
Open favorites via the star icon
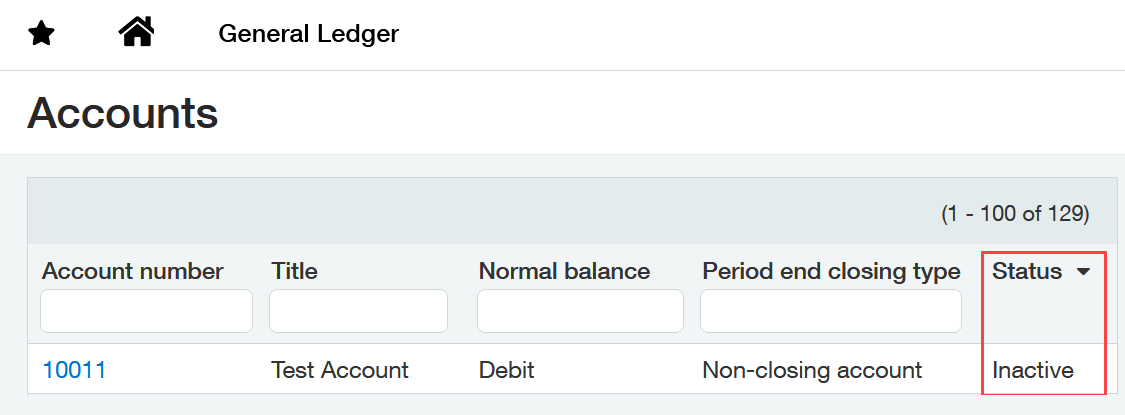tap(41, 34)
